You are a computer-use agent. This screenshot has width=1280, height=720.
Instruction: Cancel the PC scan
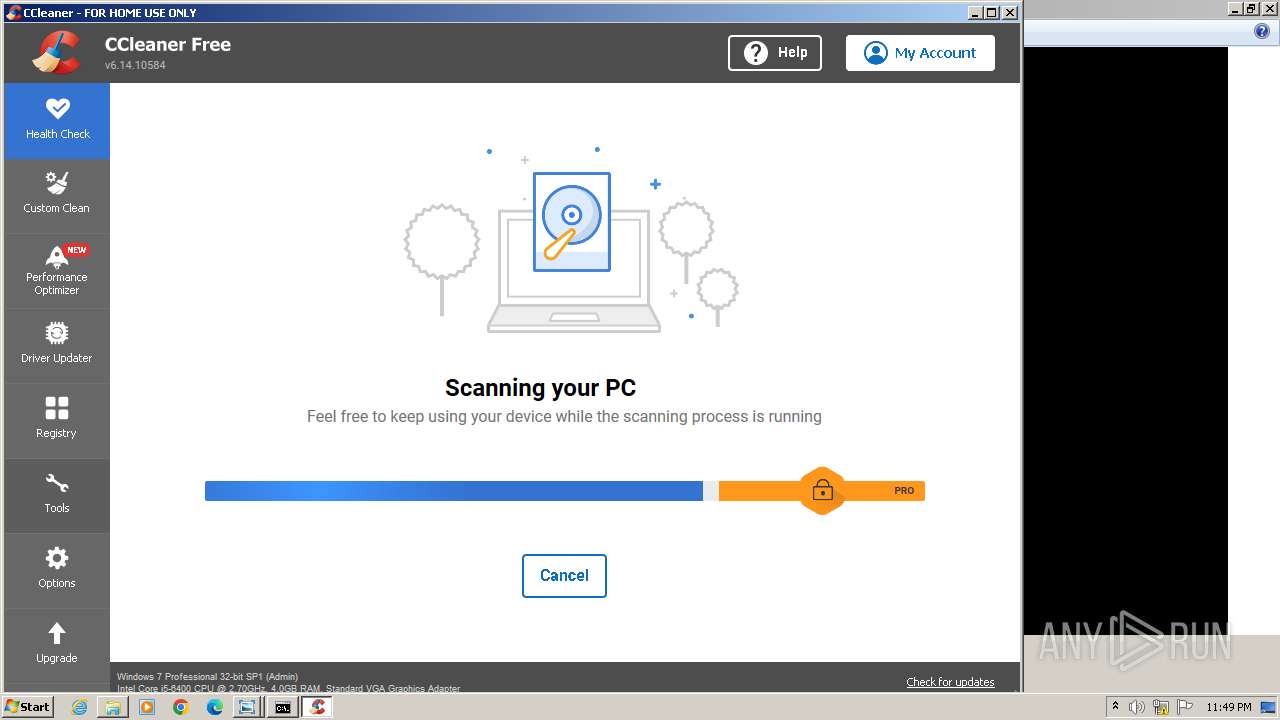[x=564, y=575]
